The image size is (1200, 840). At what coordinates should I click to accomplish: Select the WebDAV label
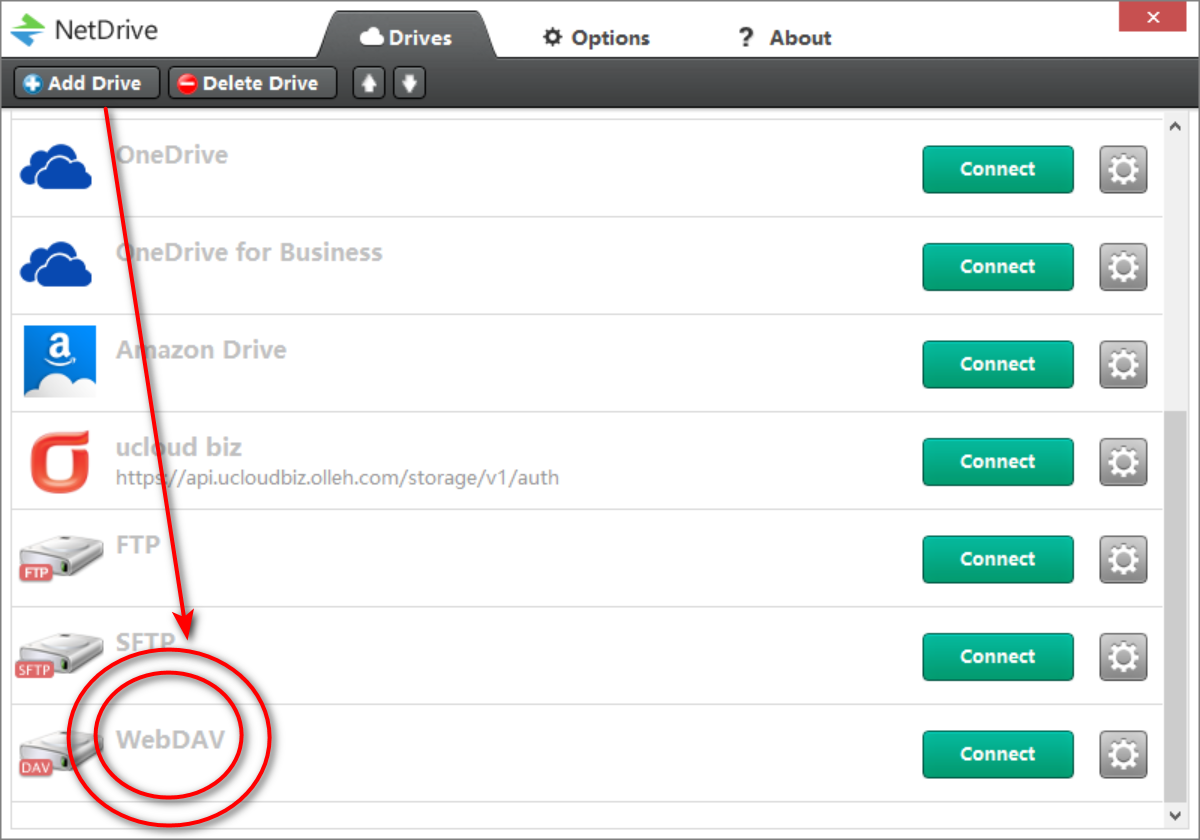pyautogui.click(x=170, y=739)
